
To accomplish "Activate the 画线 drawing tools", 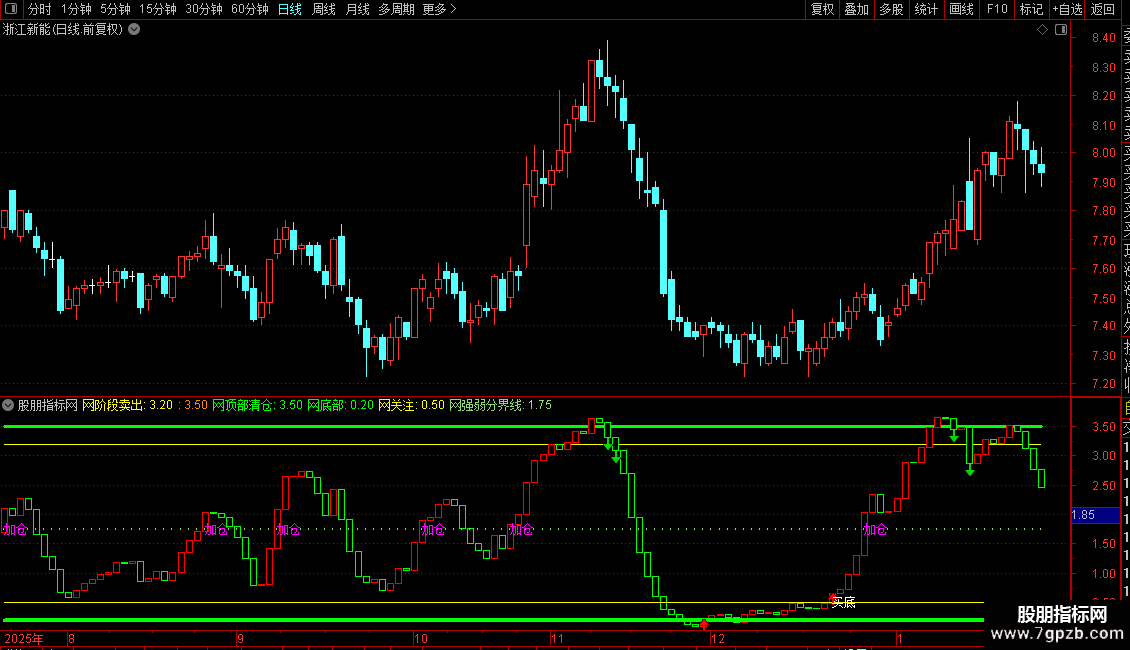I will click(x=961, y=9).
